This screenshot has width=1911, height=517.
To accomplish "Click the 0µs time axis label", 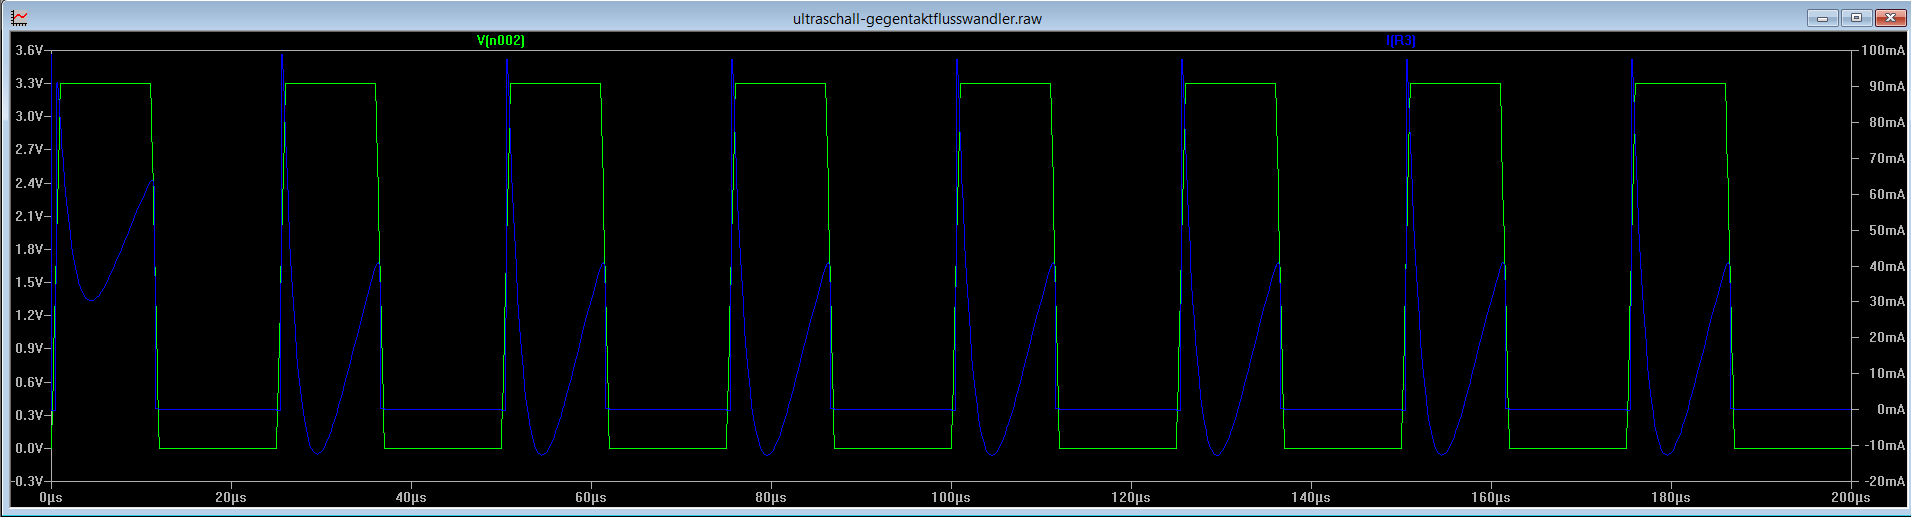I will click(x=51, y=497).
